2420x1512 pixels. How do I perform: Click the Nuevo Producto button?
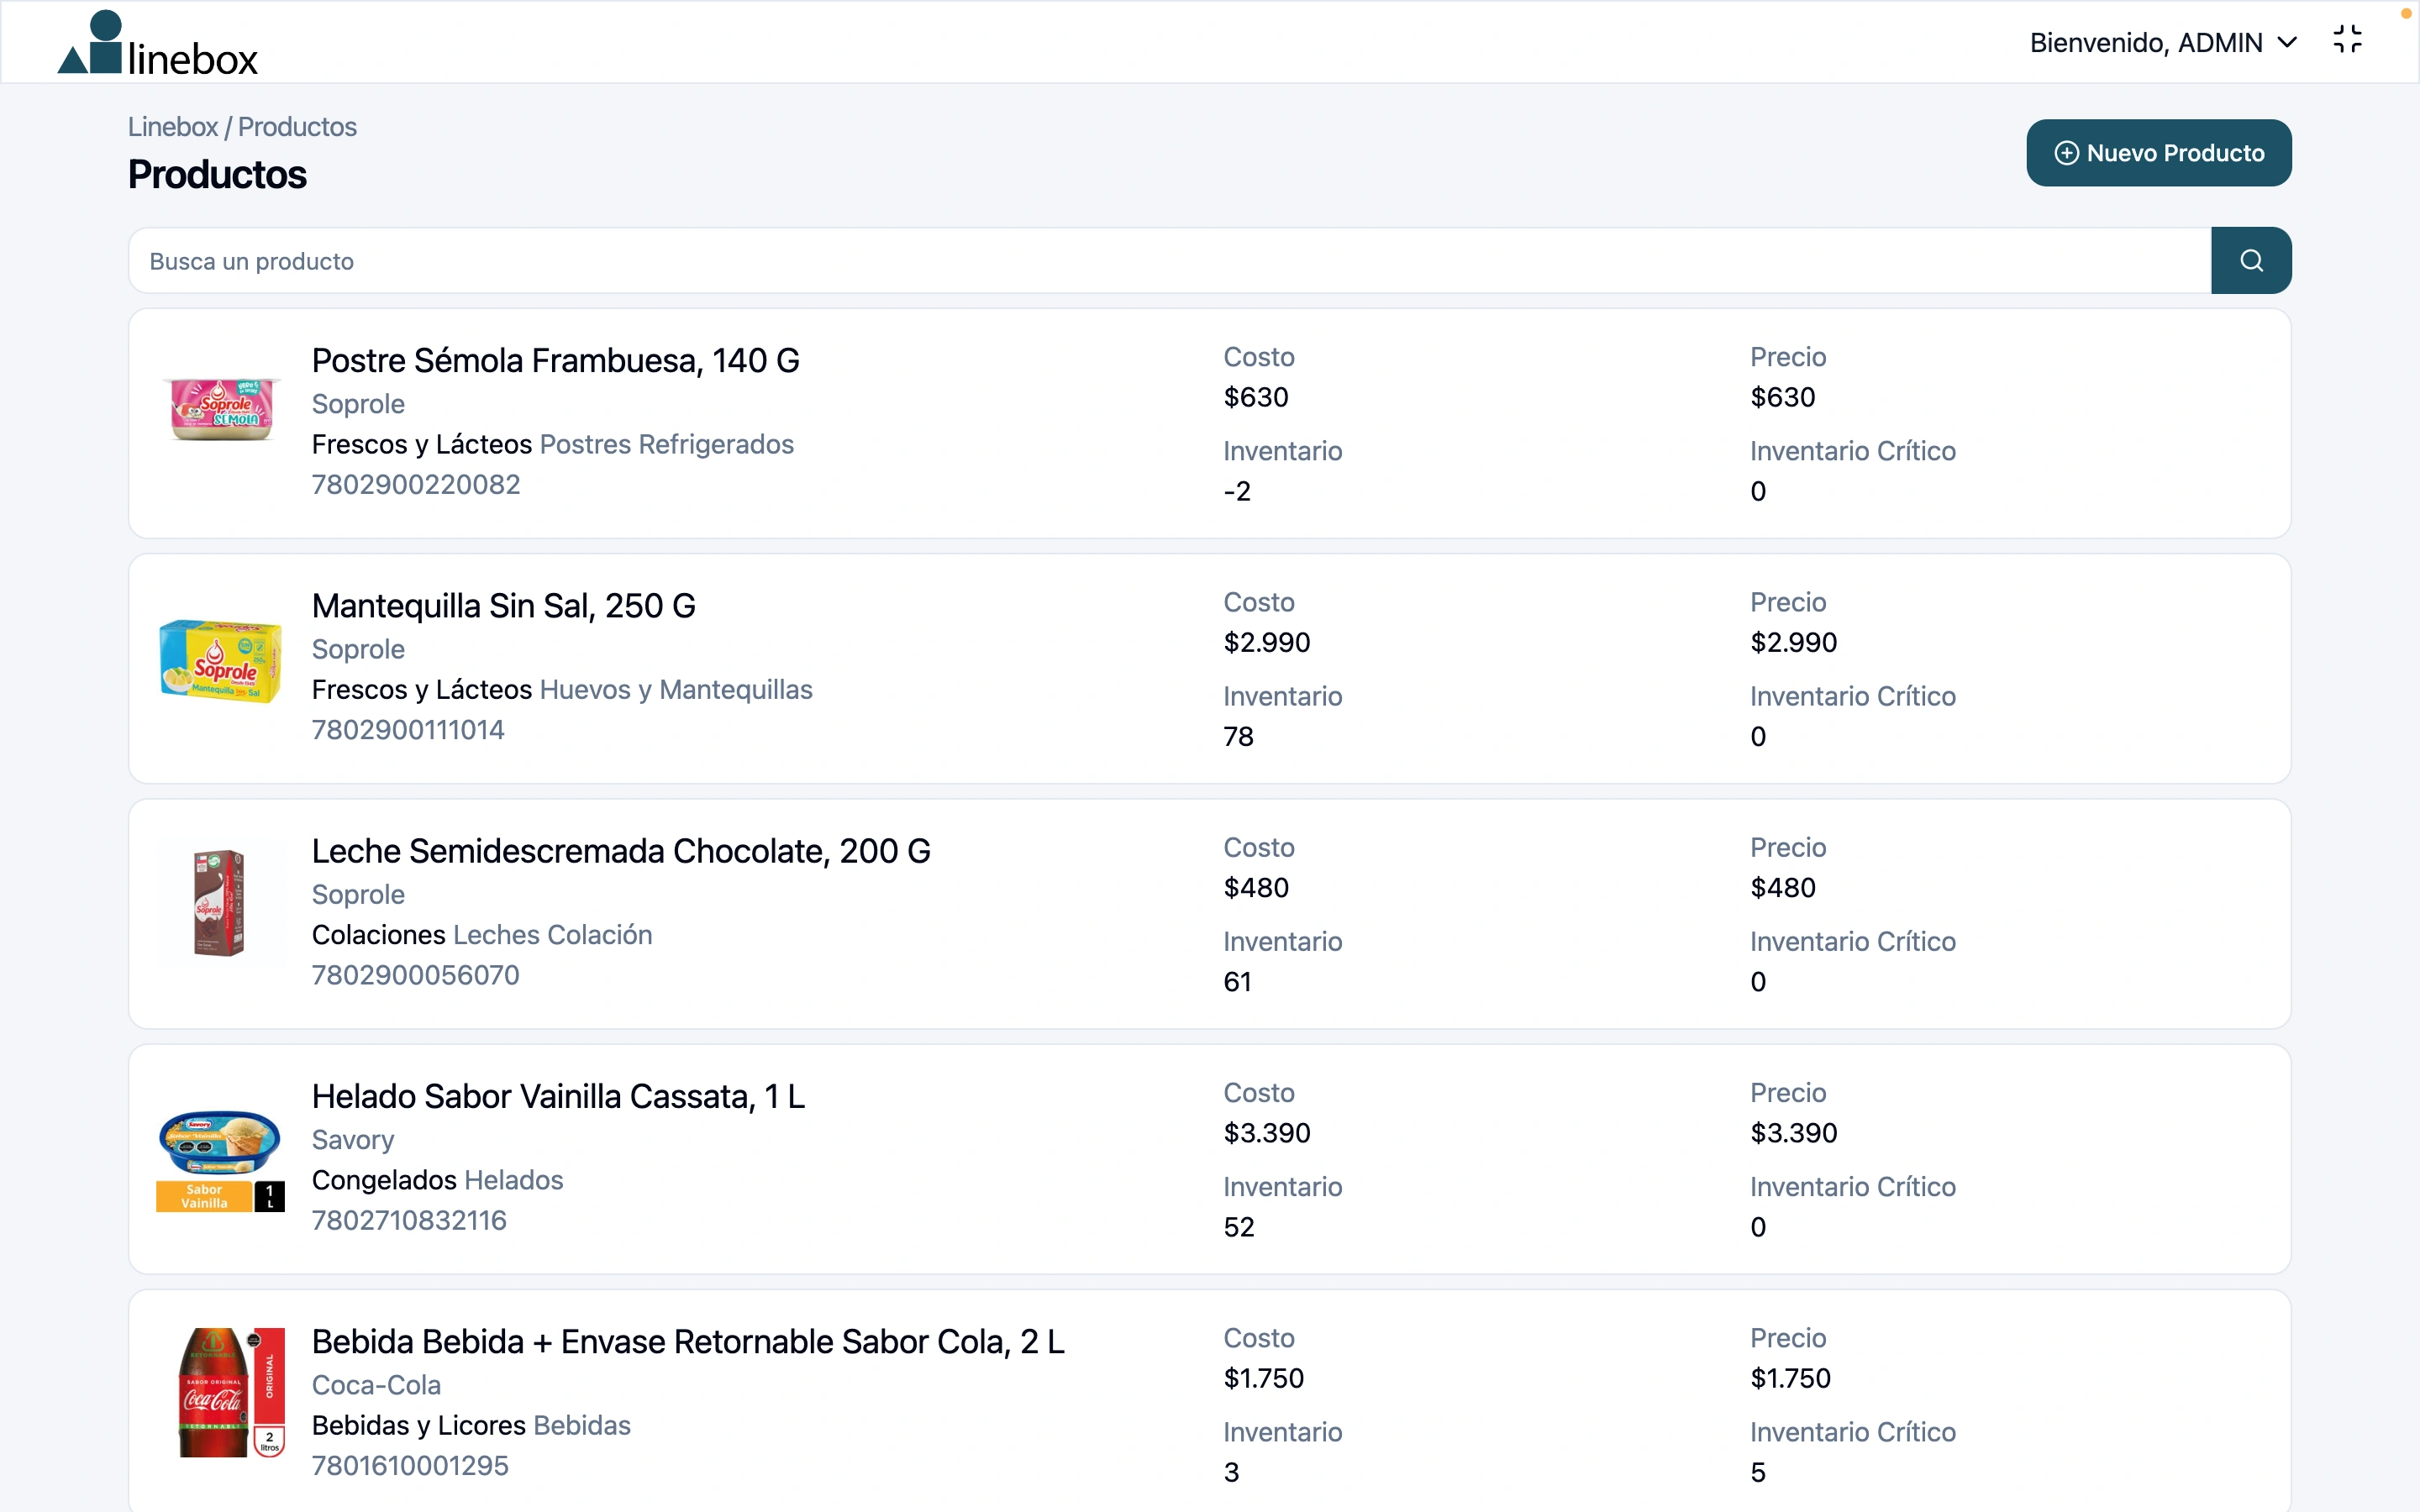(x=2159, y=153)
